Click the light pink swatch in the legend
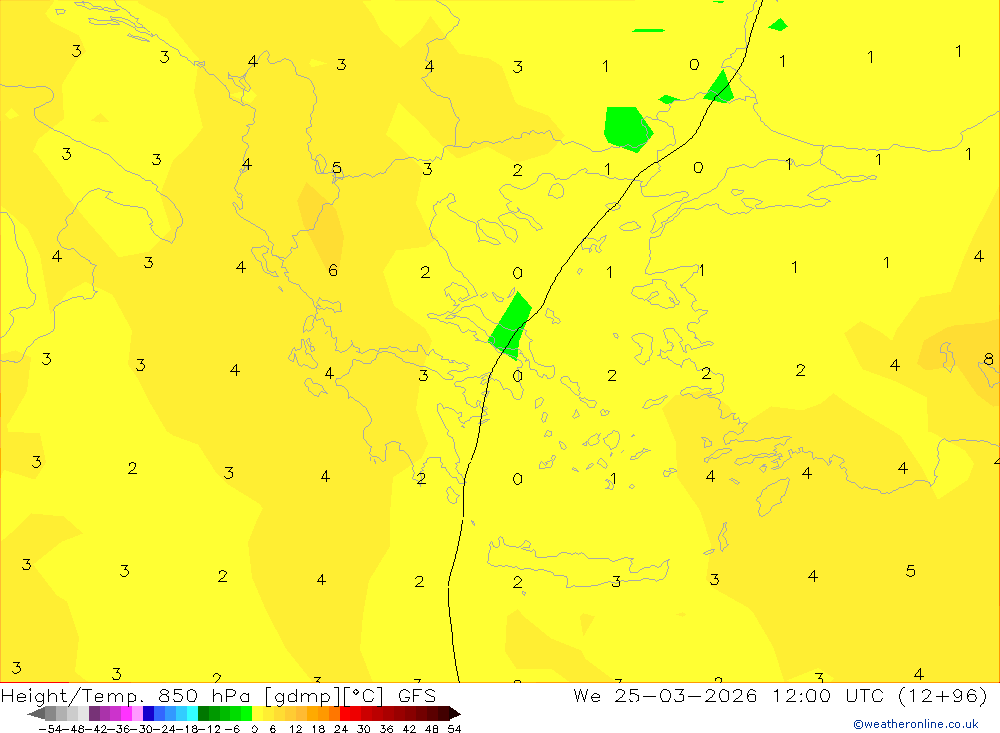The width and height of the screenshot is (1000, 733). click(137, 713)
